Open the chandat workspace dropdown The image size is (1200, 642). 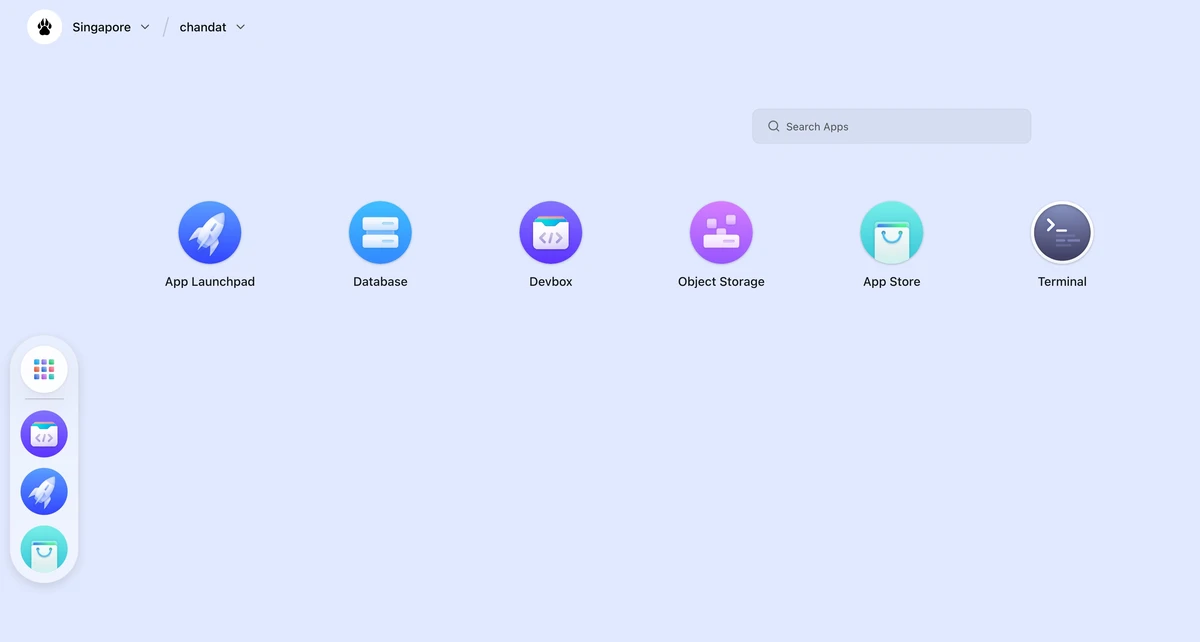point(212,27)
